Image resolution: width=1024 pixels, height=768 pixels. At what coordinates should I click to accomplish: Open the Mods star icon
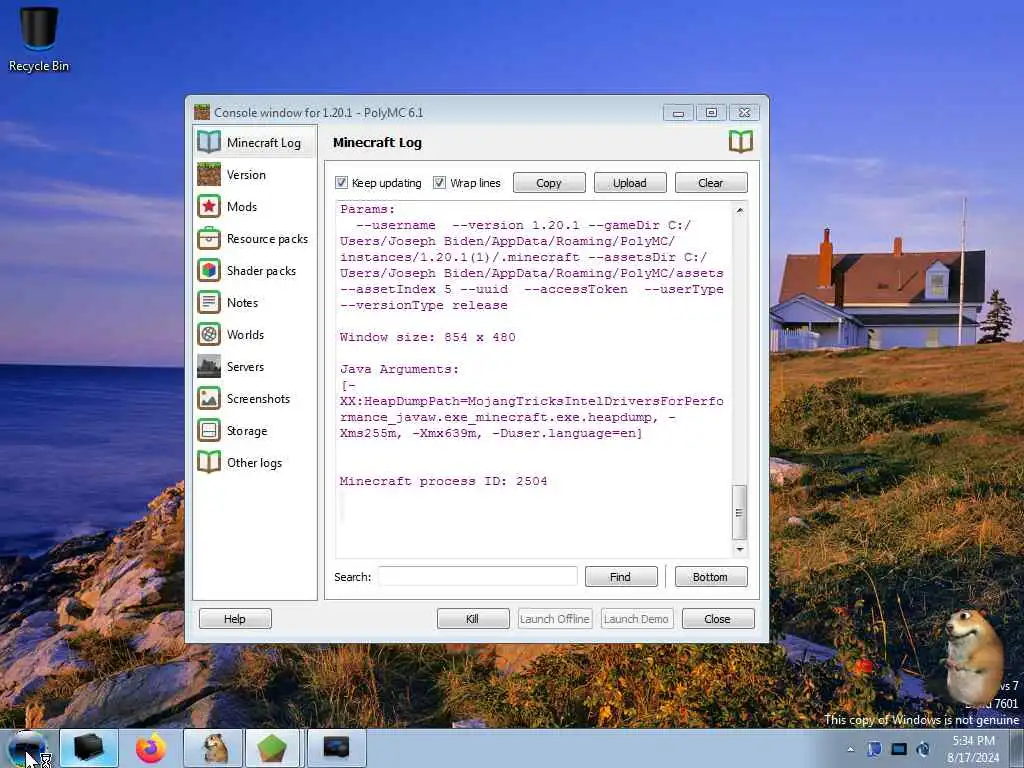coord(209,206)
